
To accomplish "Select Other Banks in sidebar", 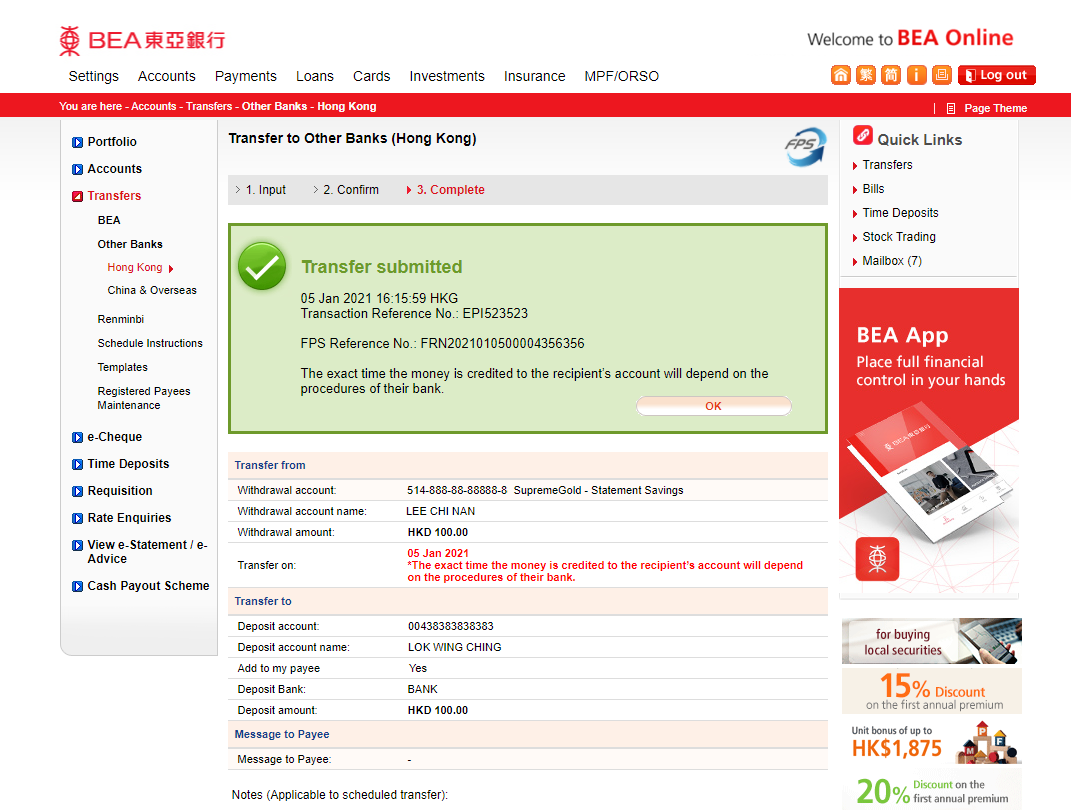I will click(130, 244).
